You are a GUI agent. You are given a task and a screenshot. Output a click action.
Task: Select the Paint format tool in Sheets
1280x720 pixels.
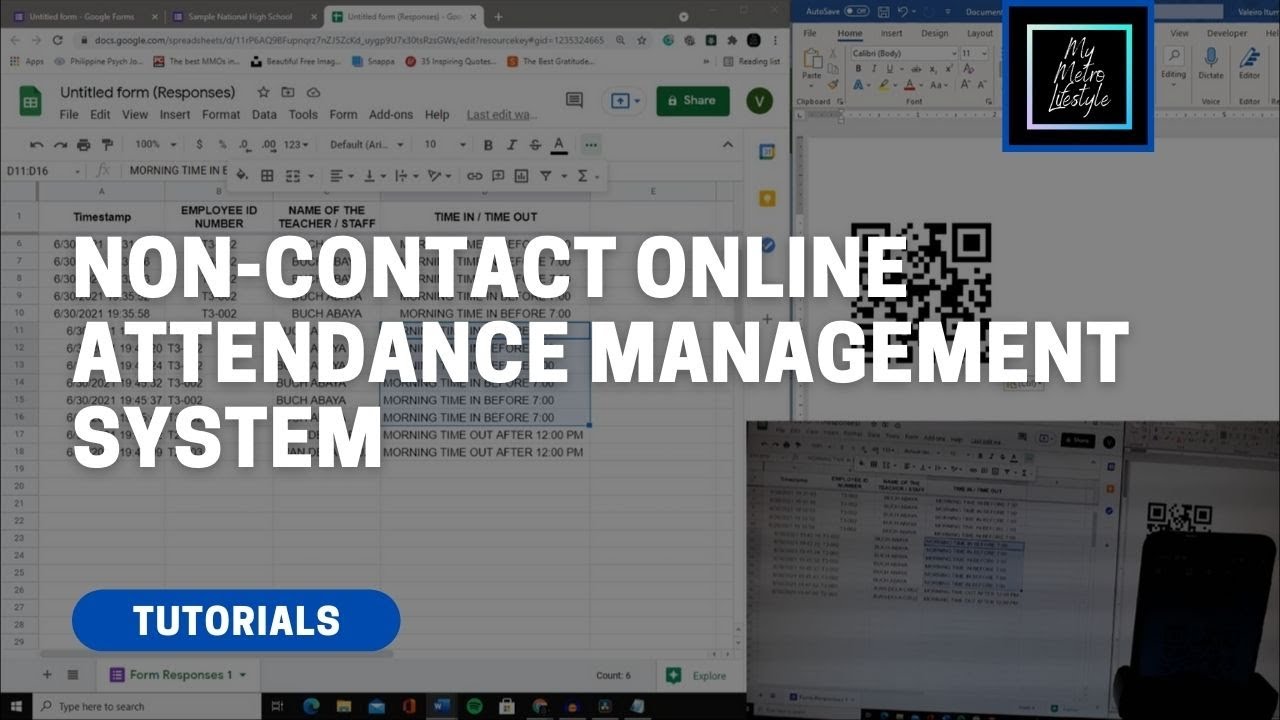pyautogui.click(x=107, y=145)
